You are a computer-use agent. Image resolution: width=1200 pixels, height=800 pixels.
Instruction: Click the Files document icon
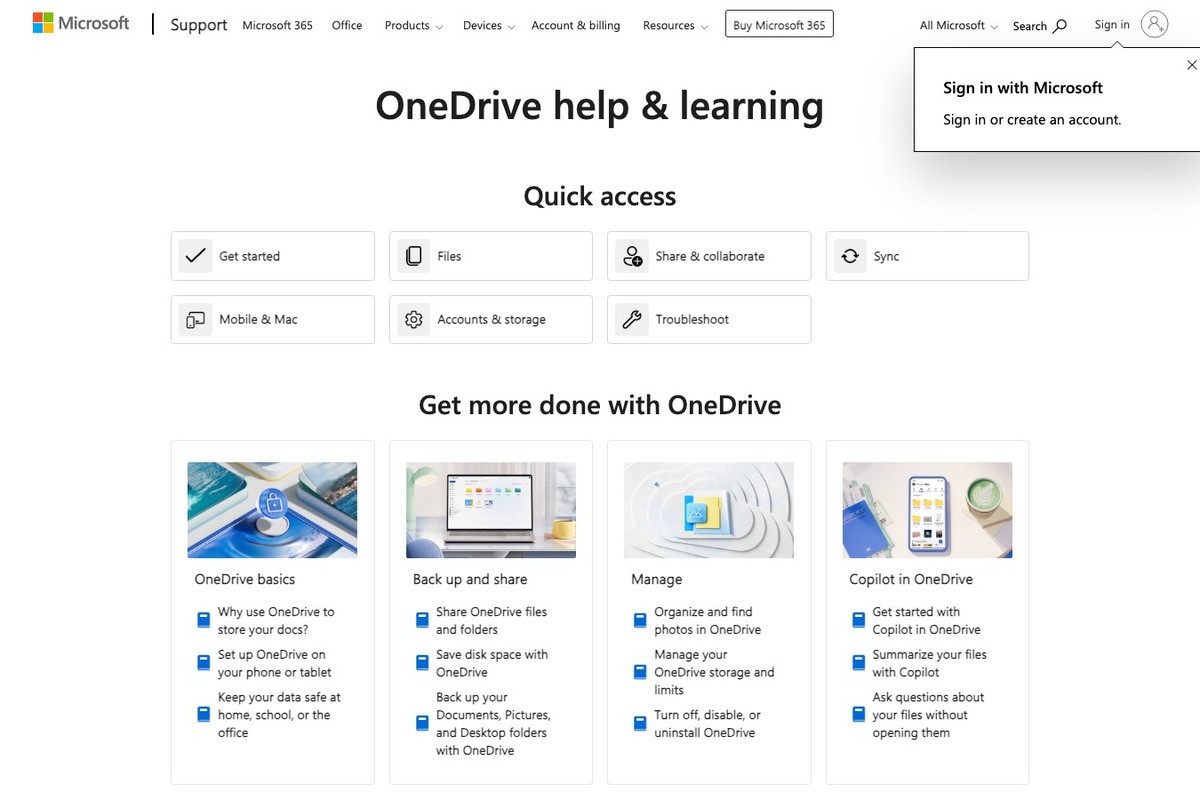(414, 256)
